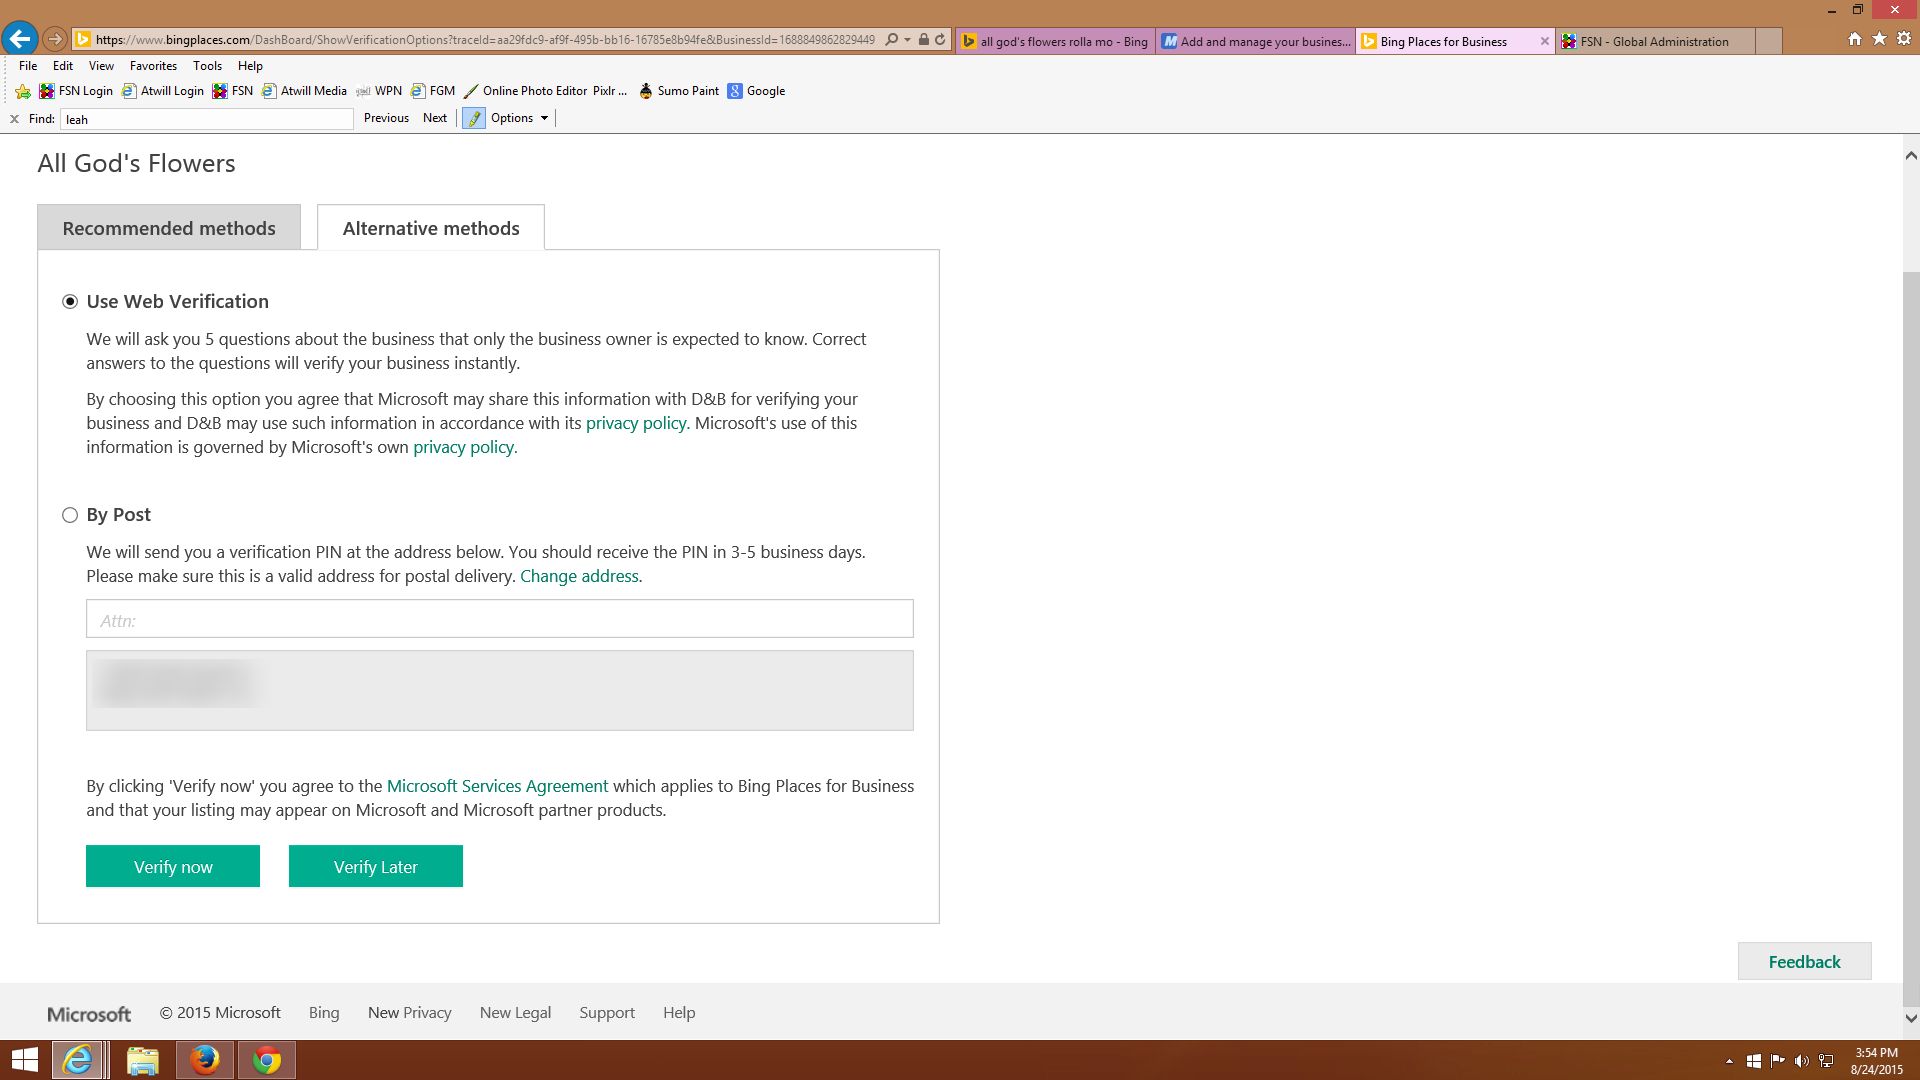Open the browser Tools gear icon
The image size is (1920, 1080).
click(x=1904, y=39)
